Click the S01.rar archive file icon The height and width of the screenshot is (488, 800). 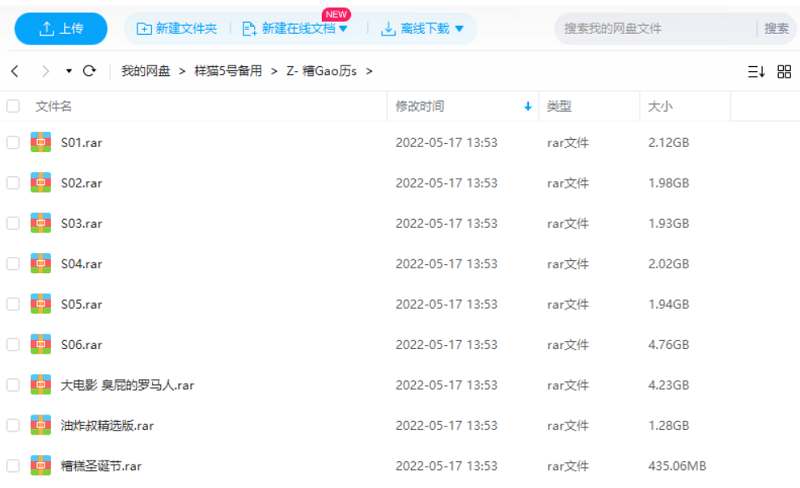[41, 142]
